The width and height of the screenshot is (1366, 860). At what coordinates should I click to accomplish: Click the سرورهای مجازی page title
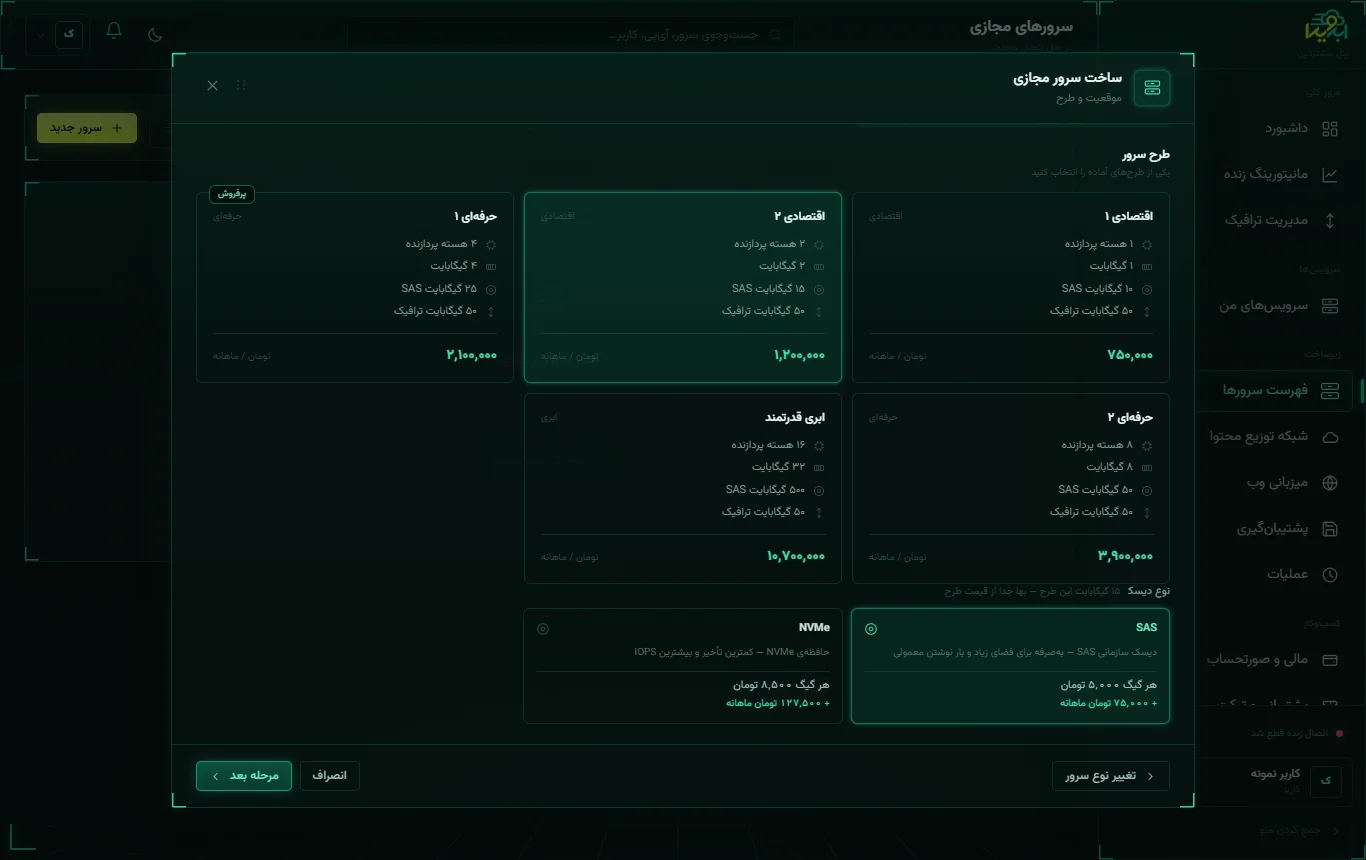1021,27
